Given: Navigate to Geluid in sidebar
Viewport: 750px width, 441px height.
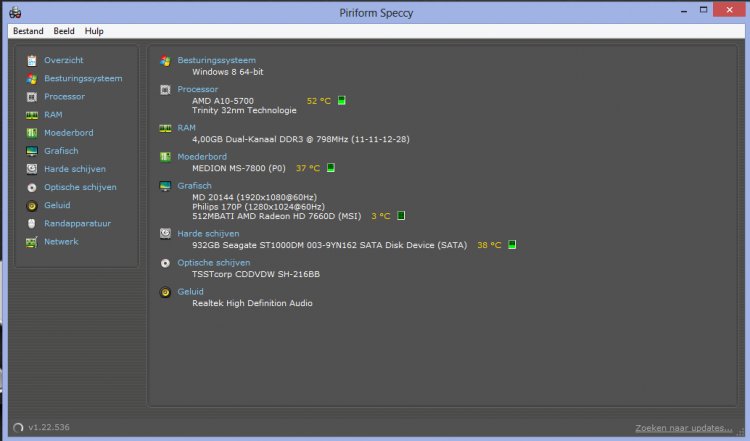Looking at the screenshot, I should [x=57, y=205].
